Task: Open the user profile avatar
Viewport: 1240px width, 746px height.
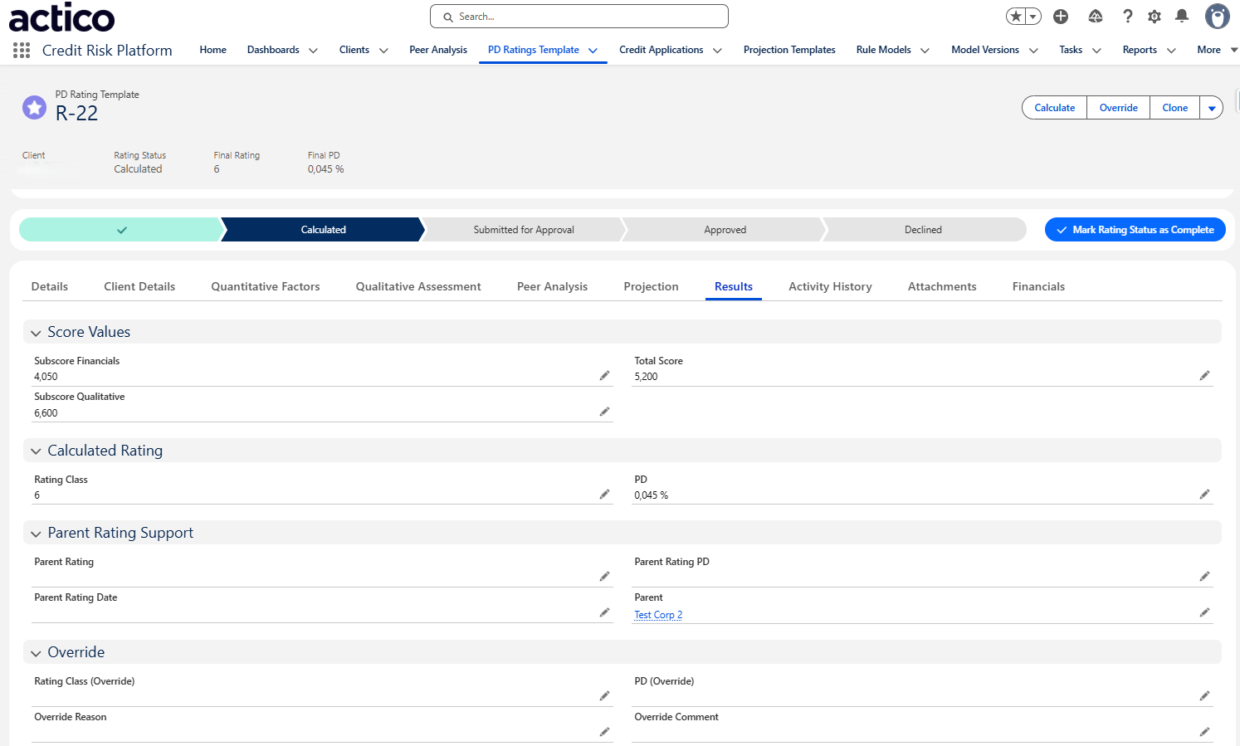Action: pyautogui.click(x=1217, y=16)
